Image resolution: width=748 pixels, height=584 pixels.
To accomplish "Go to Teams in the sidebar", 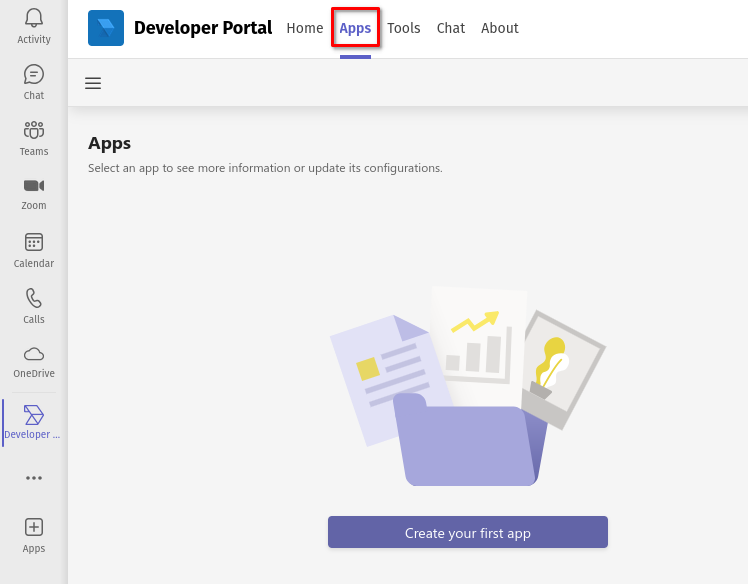I will [34, 131].
